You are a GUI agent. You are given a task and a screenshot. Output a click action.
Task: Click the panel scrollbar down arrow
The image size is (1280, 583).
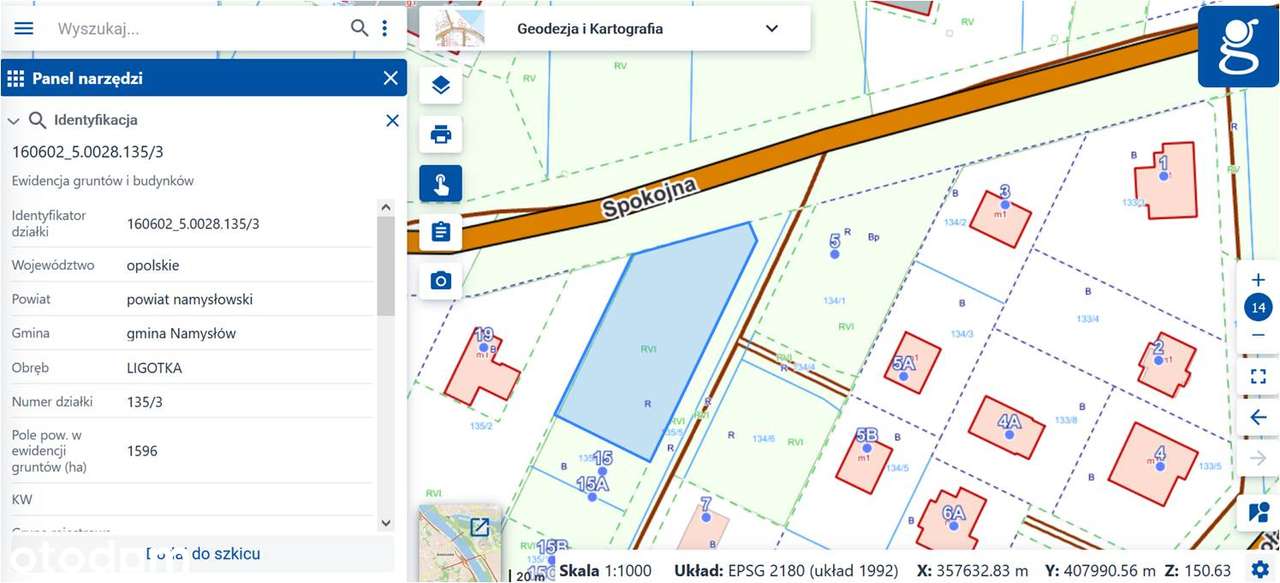387,522
